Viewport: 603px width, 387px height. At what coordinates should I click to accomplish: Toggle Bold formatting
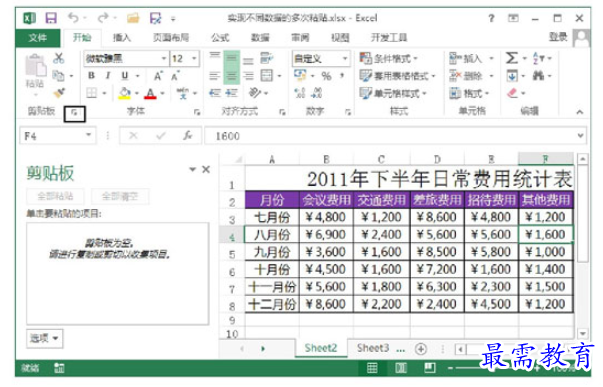point(91,75)
